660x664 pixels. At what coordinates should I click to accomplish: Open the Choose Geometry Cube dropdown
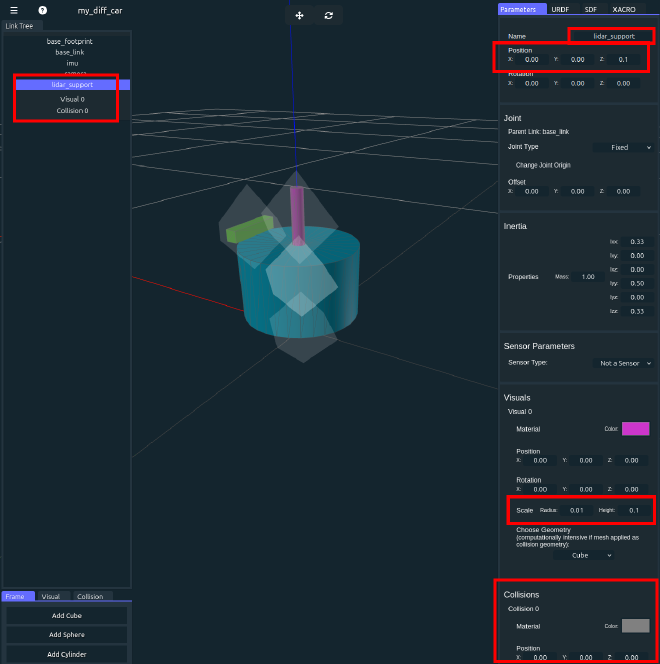tap(583, 555)
